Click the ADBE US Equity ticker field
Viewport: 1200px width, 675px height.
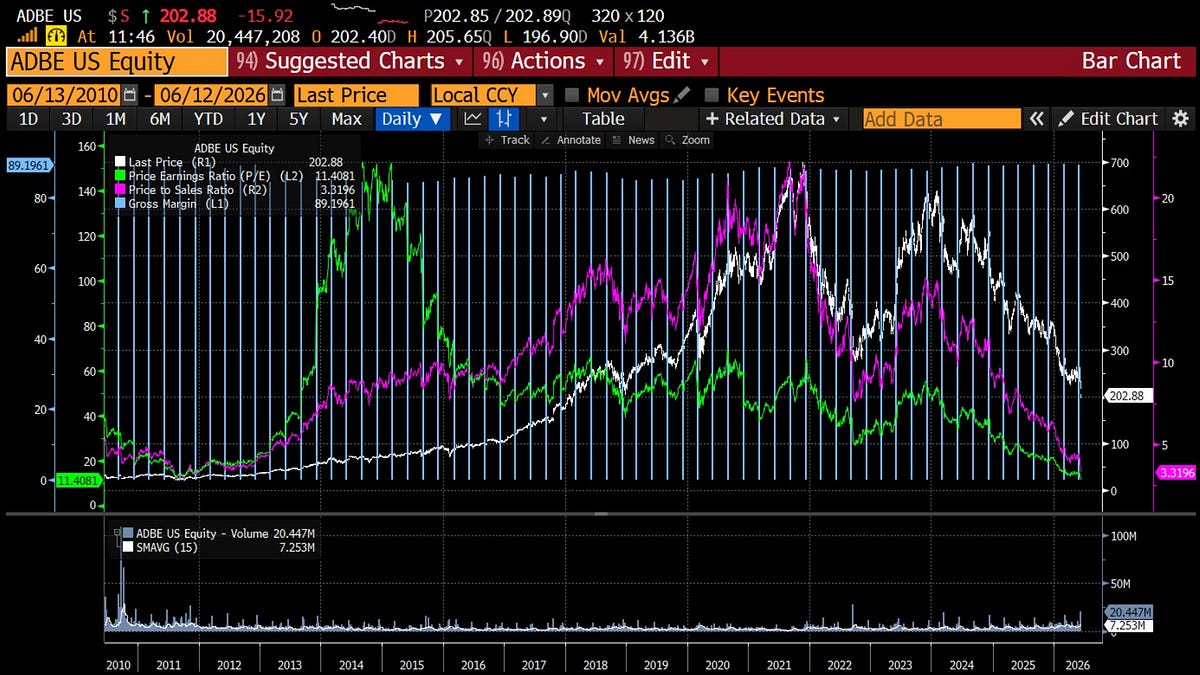[x=117, y=61]
